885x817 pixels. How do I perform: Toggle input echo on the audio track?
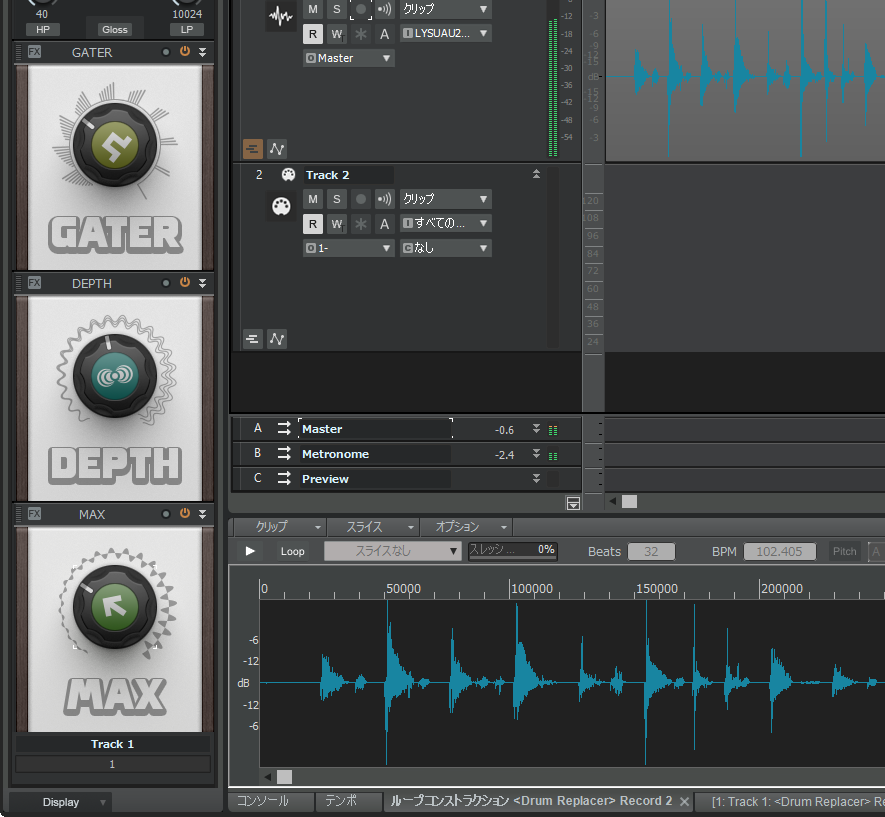(x=384, y=9)
